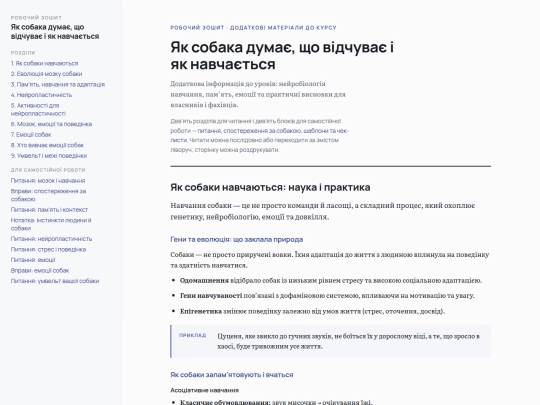Open '5. Активності для нейропластичності' link
Screen dimensions: 540x405
pyautogui.click(x=38, y=109)
